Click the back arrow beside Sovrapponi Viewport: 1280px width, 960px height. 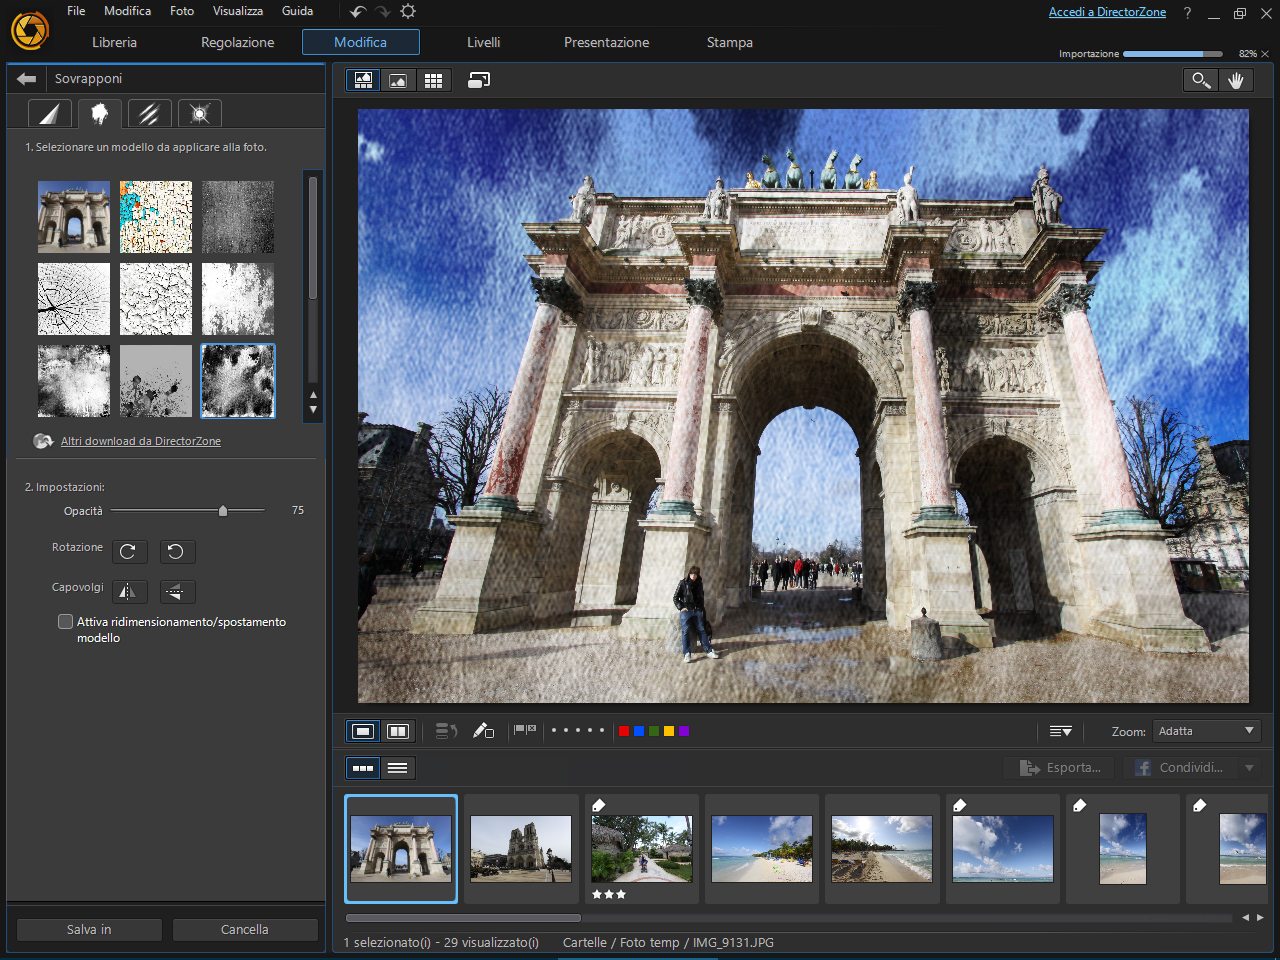click(x=27, y=79)
